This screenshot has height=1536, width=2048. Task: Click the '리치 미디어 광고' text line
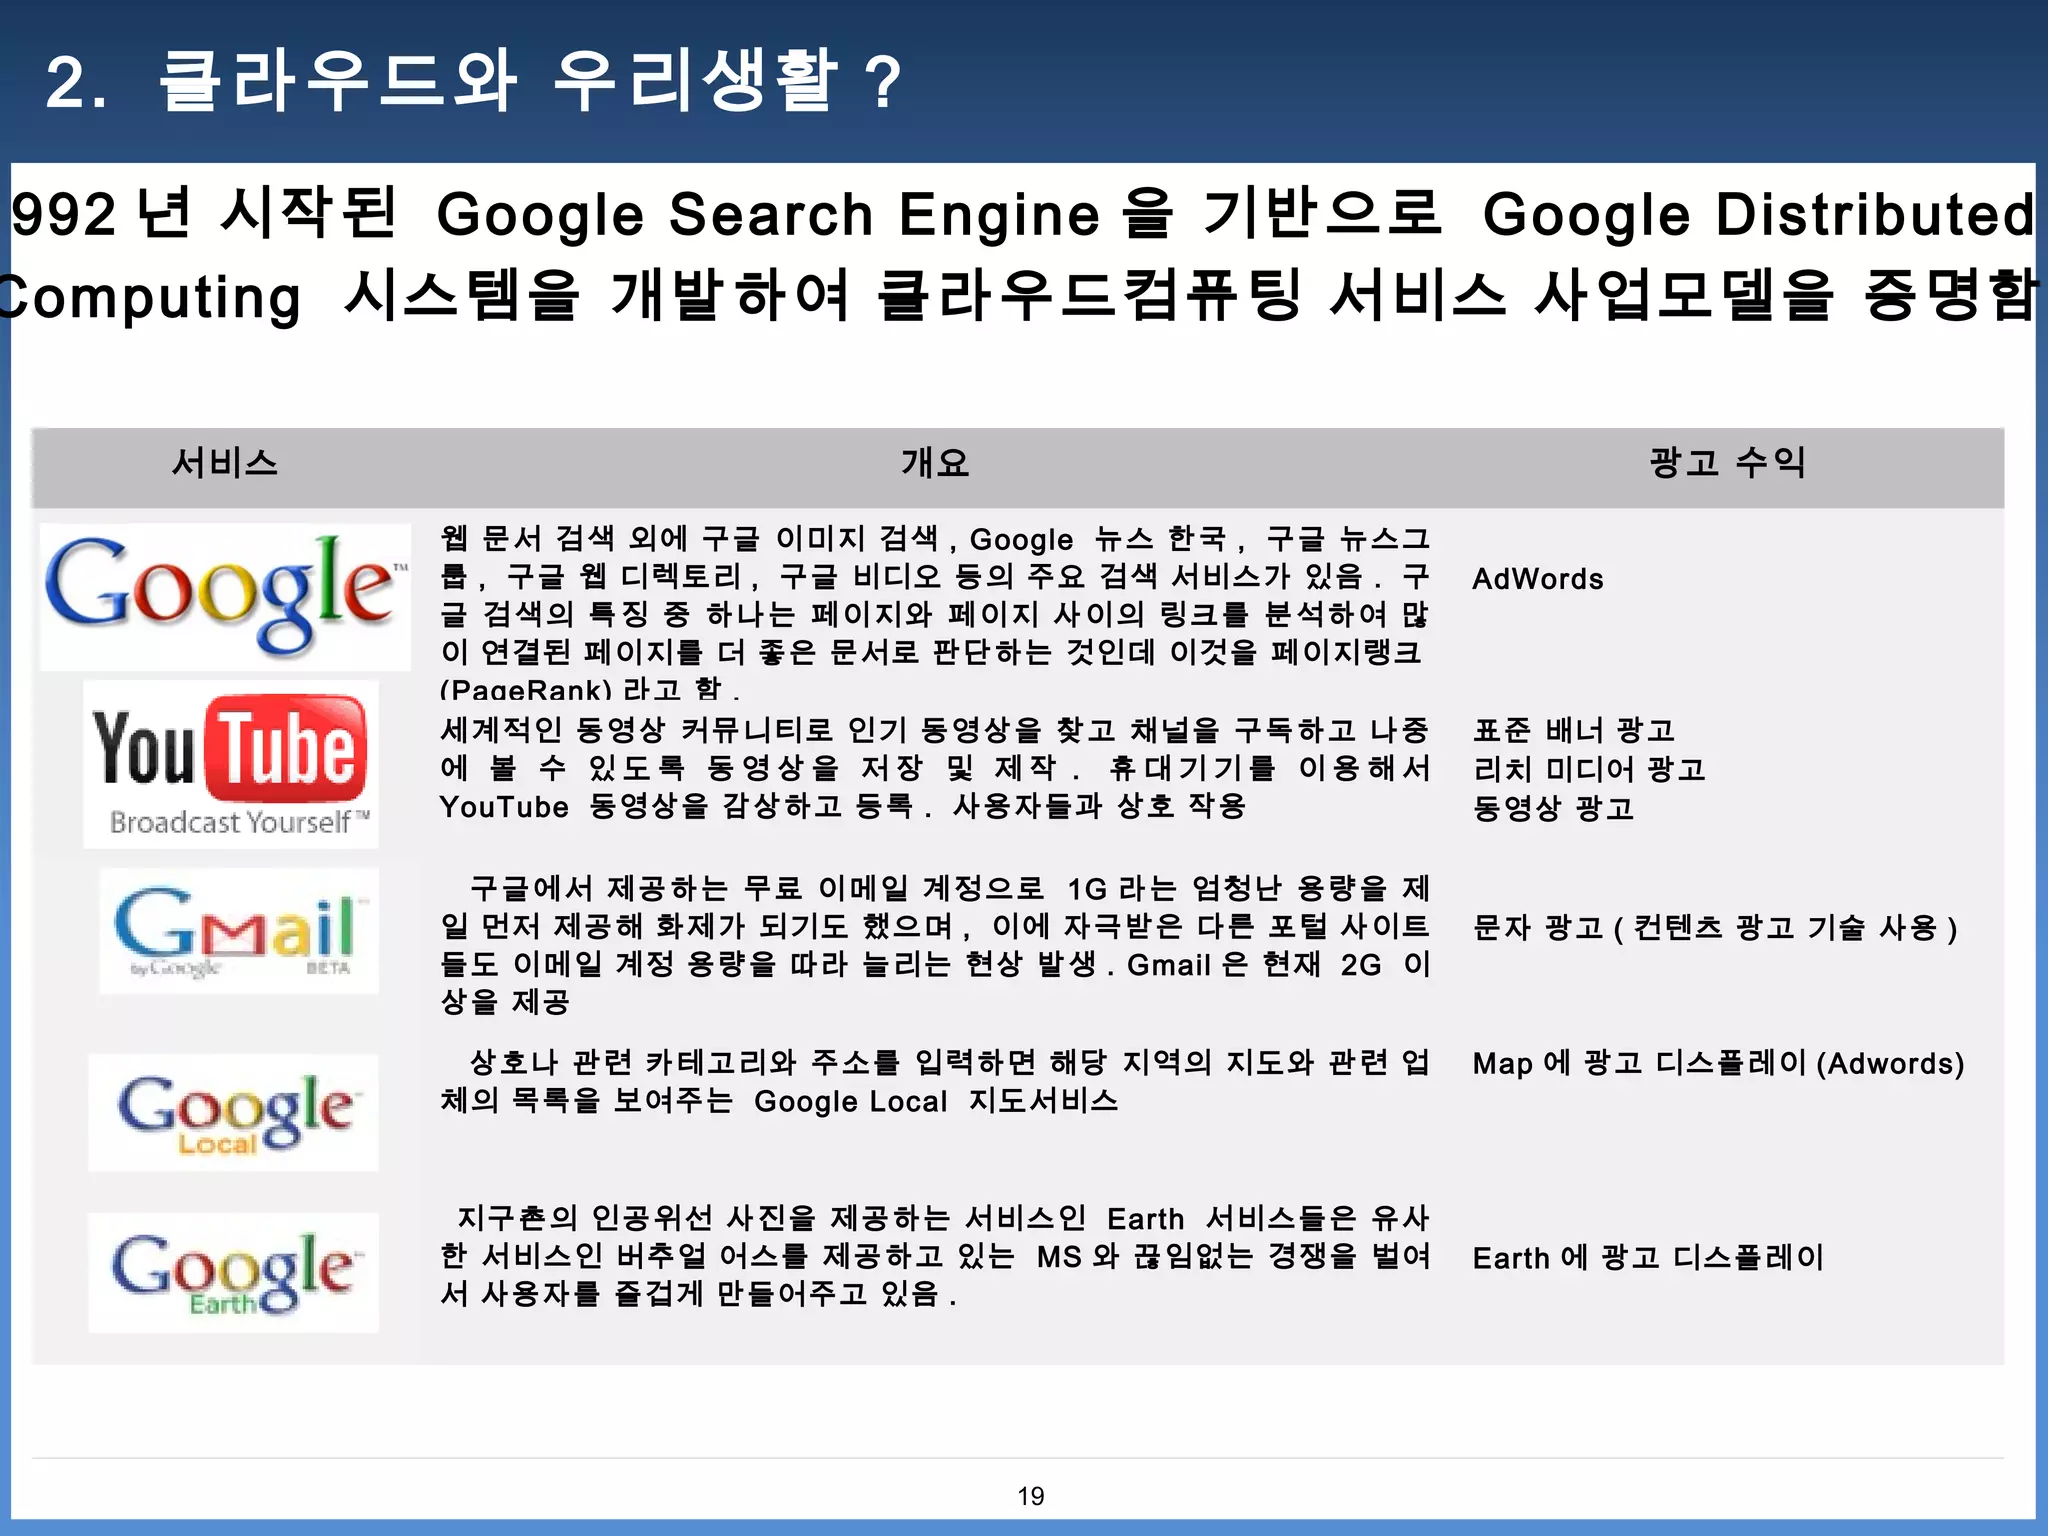pyautogui.click(x=1589, y=769)
